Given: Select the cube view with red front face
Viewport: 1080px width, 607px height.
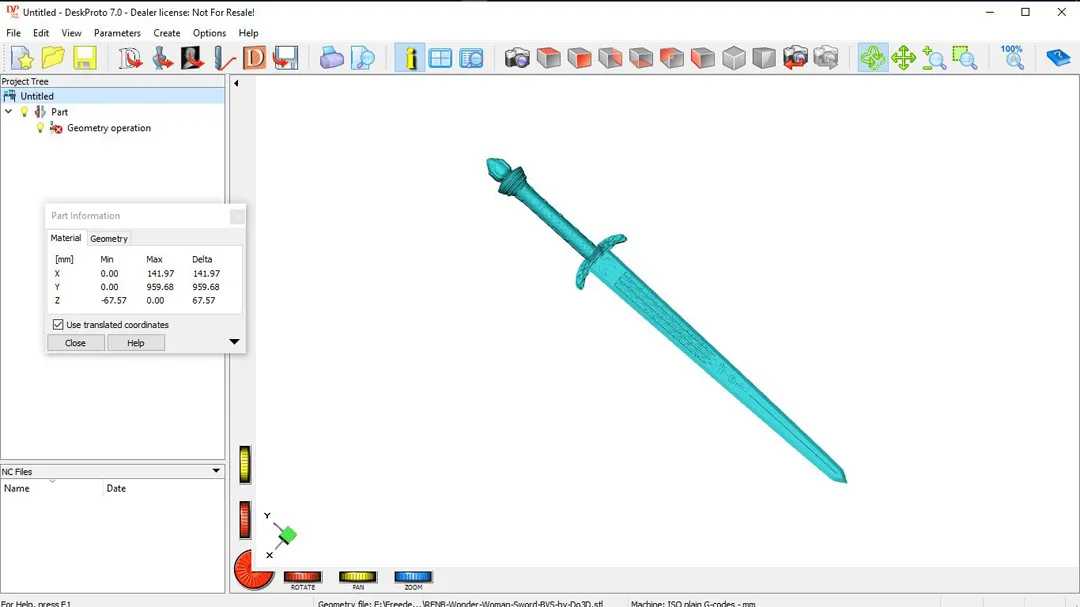Looking at the screenshot, I should 579,58.
